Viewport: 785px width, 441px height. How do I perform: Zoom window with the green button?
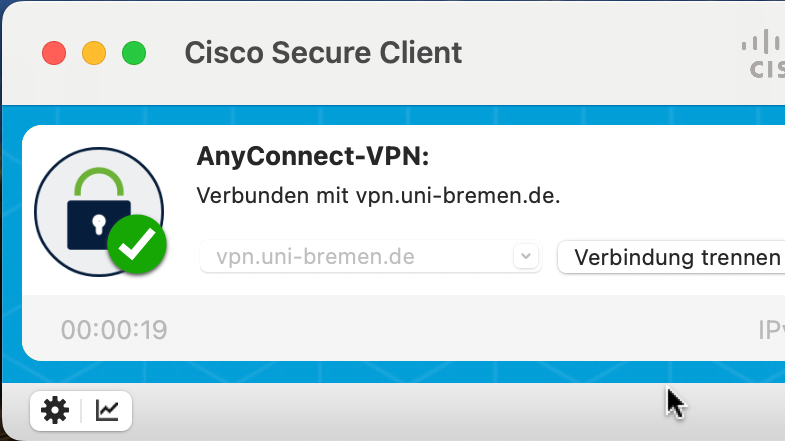[x=133, y=53]
